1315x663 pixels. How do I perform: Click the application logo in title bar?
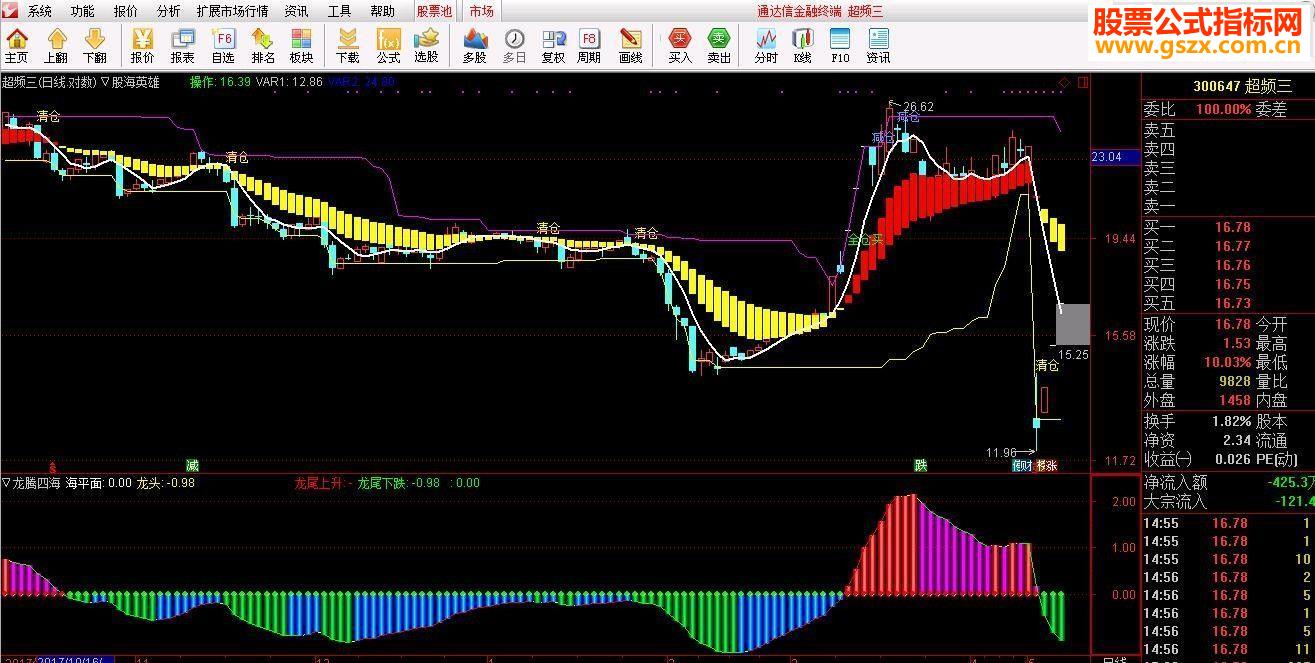click(x=10, y=11)
